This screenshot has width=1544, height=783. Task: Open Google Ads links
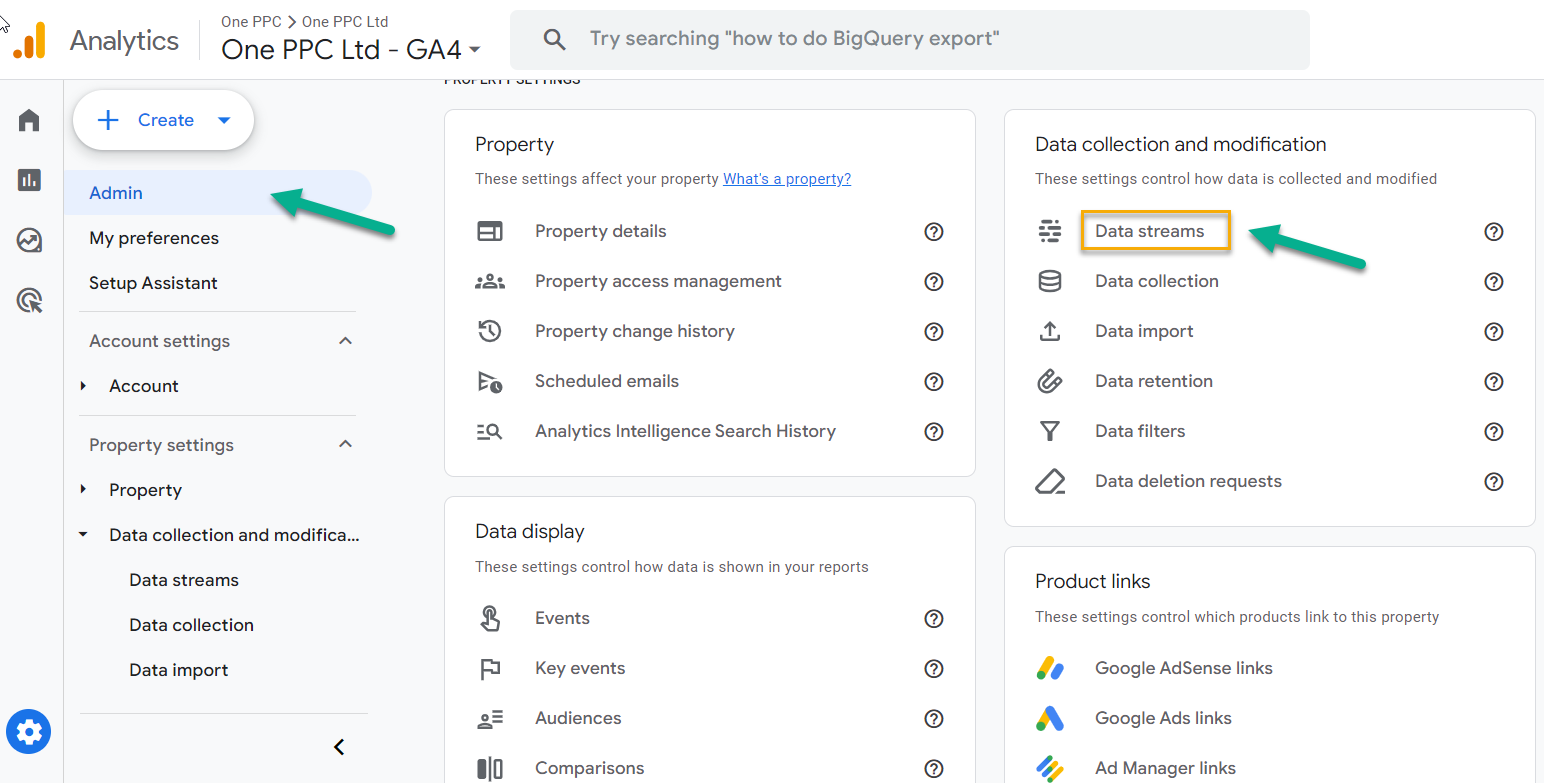click(x=1163, y=718)
